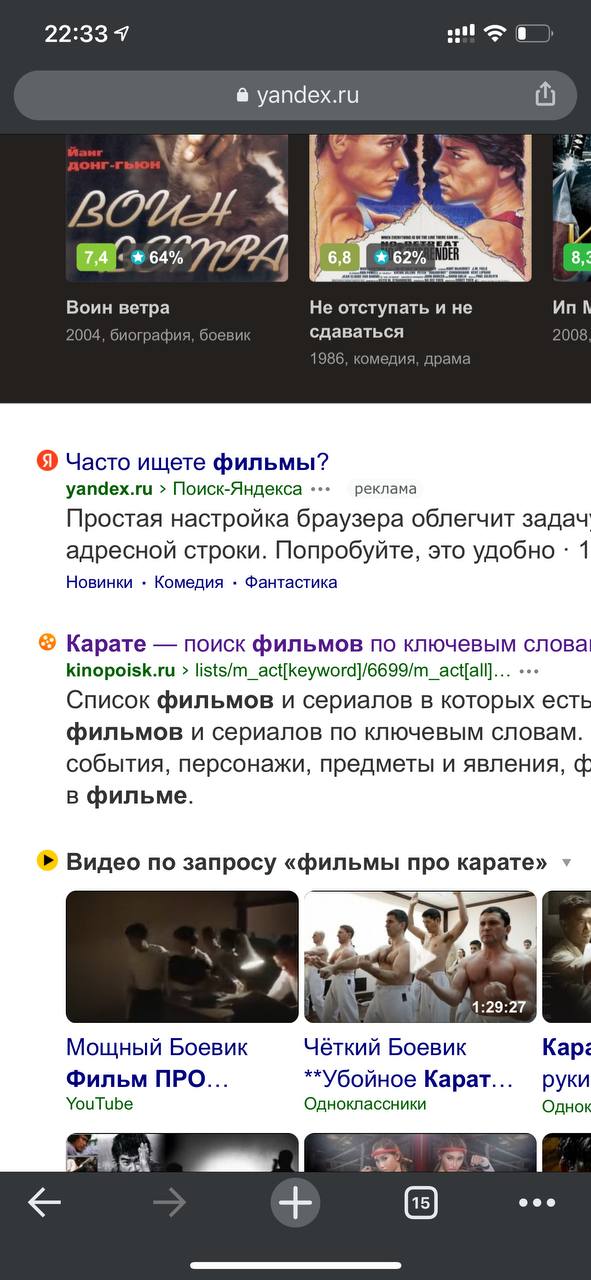The image size is (591, 1280).
Task: Tap the green kinopoisk.ru URL
Action: (x=120, y=670)
